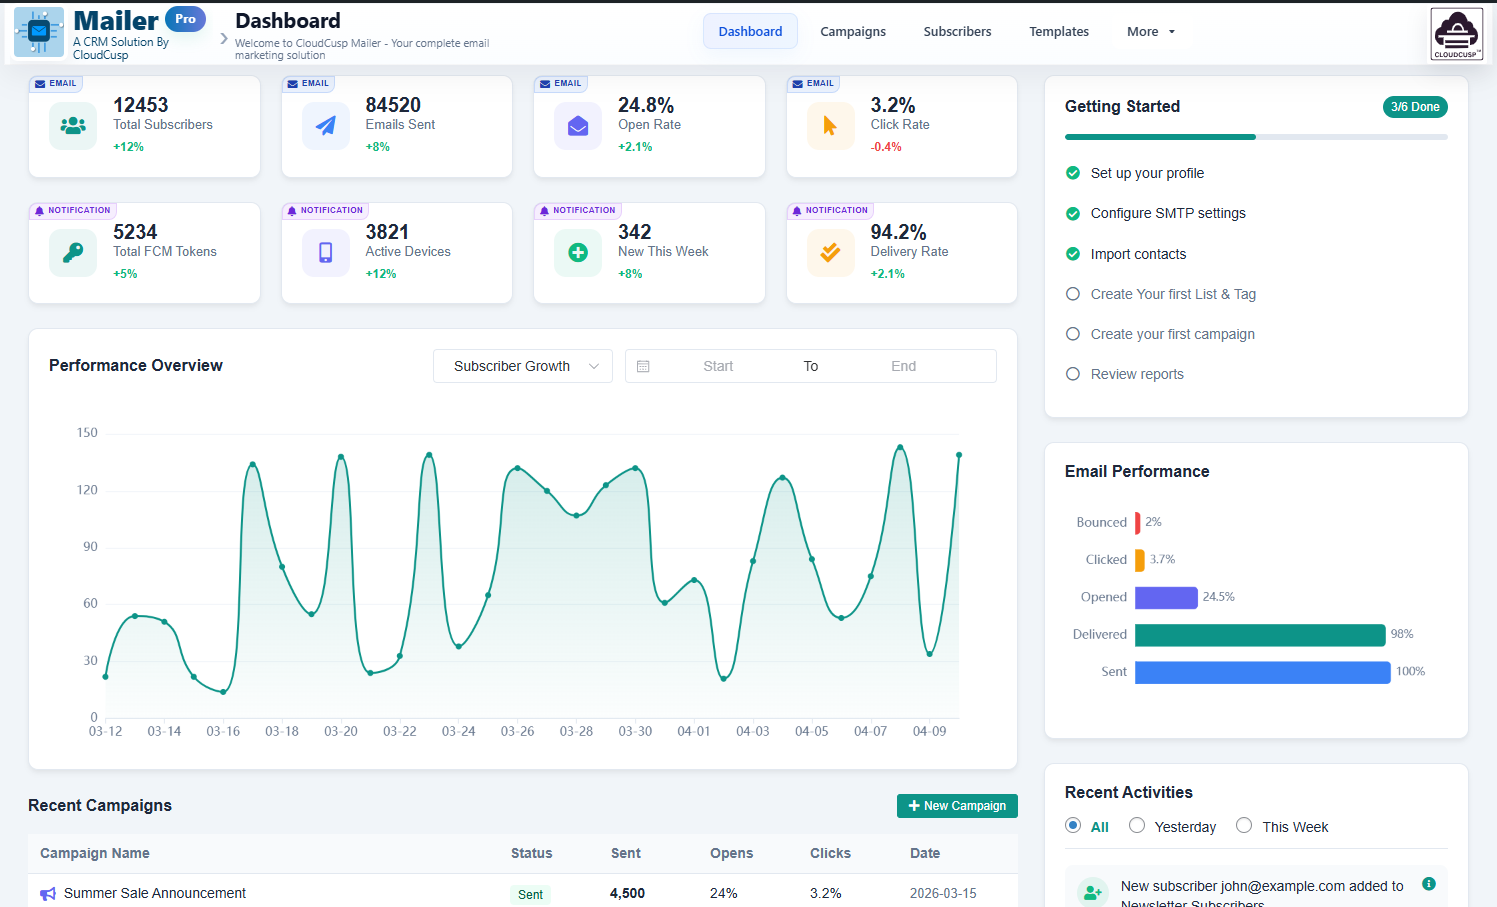Switch to the Templates section
This screenshot has width=1497, height=907.
pos(1058,31)
